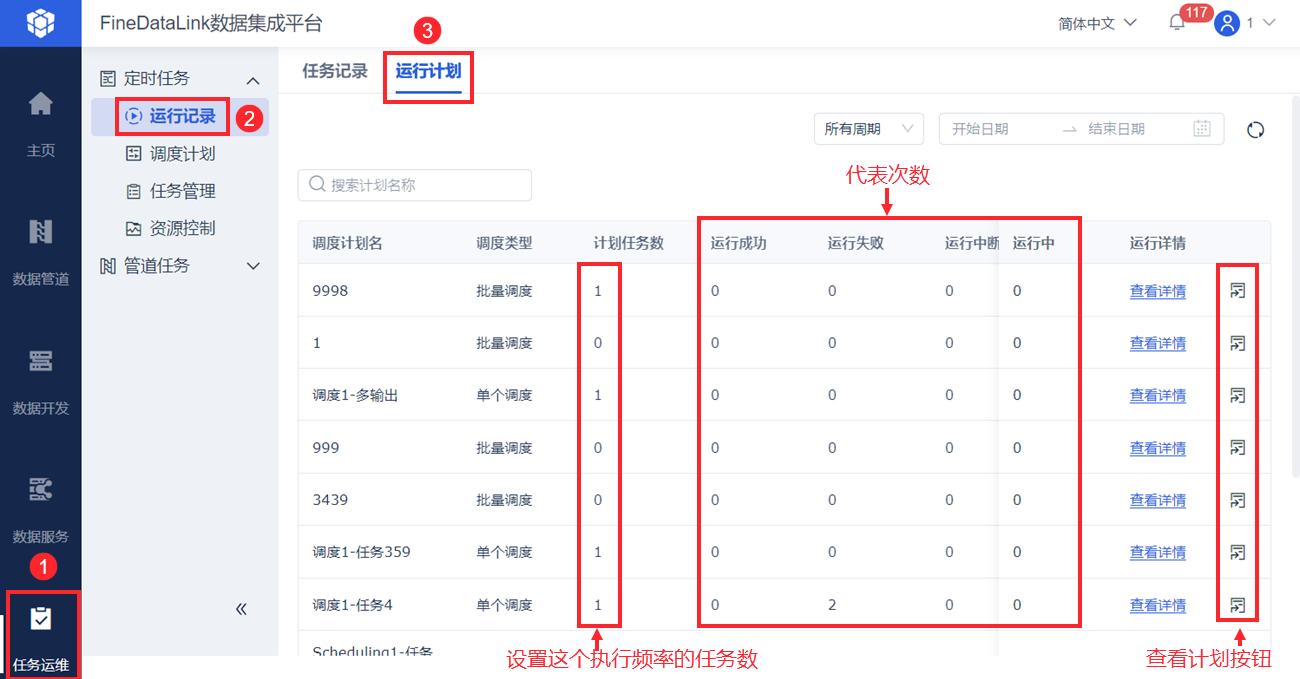Click view plan icon for row 9998
This screenshot has height=679, width=1300.
[x=1238, y=291]
